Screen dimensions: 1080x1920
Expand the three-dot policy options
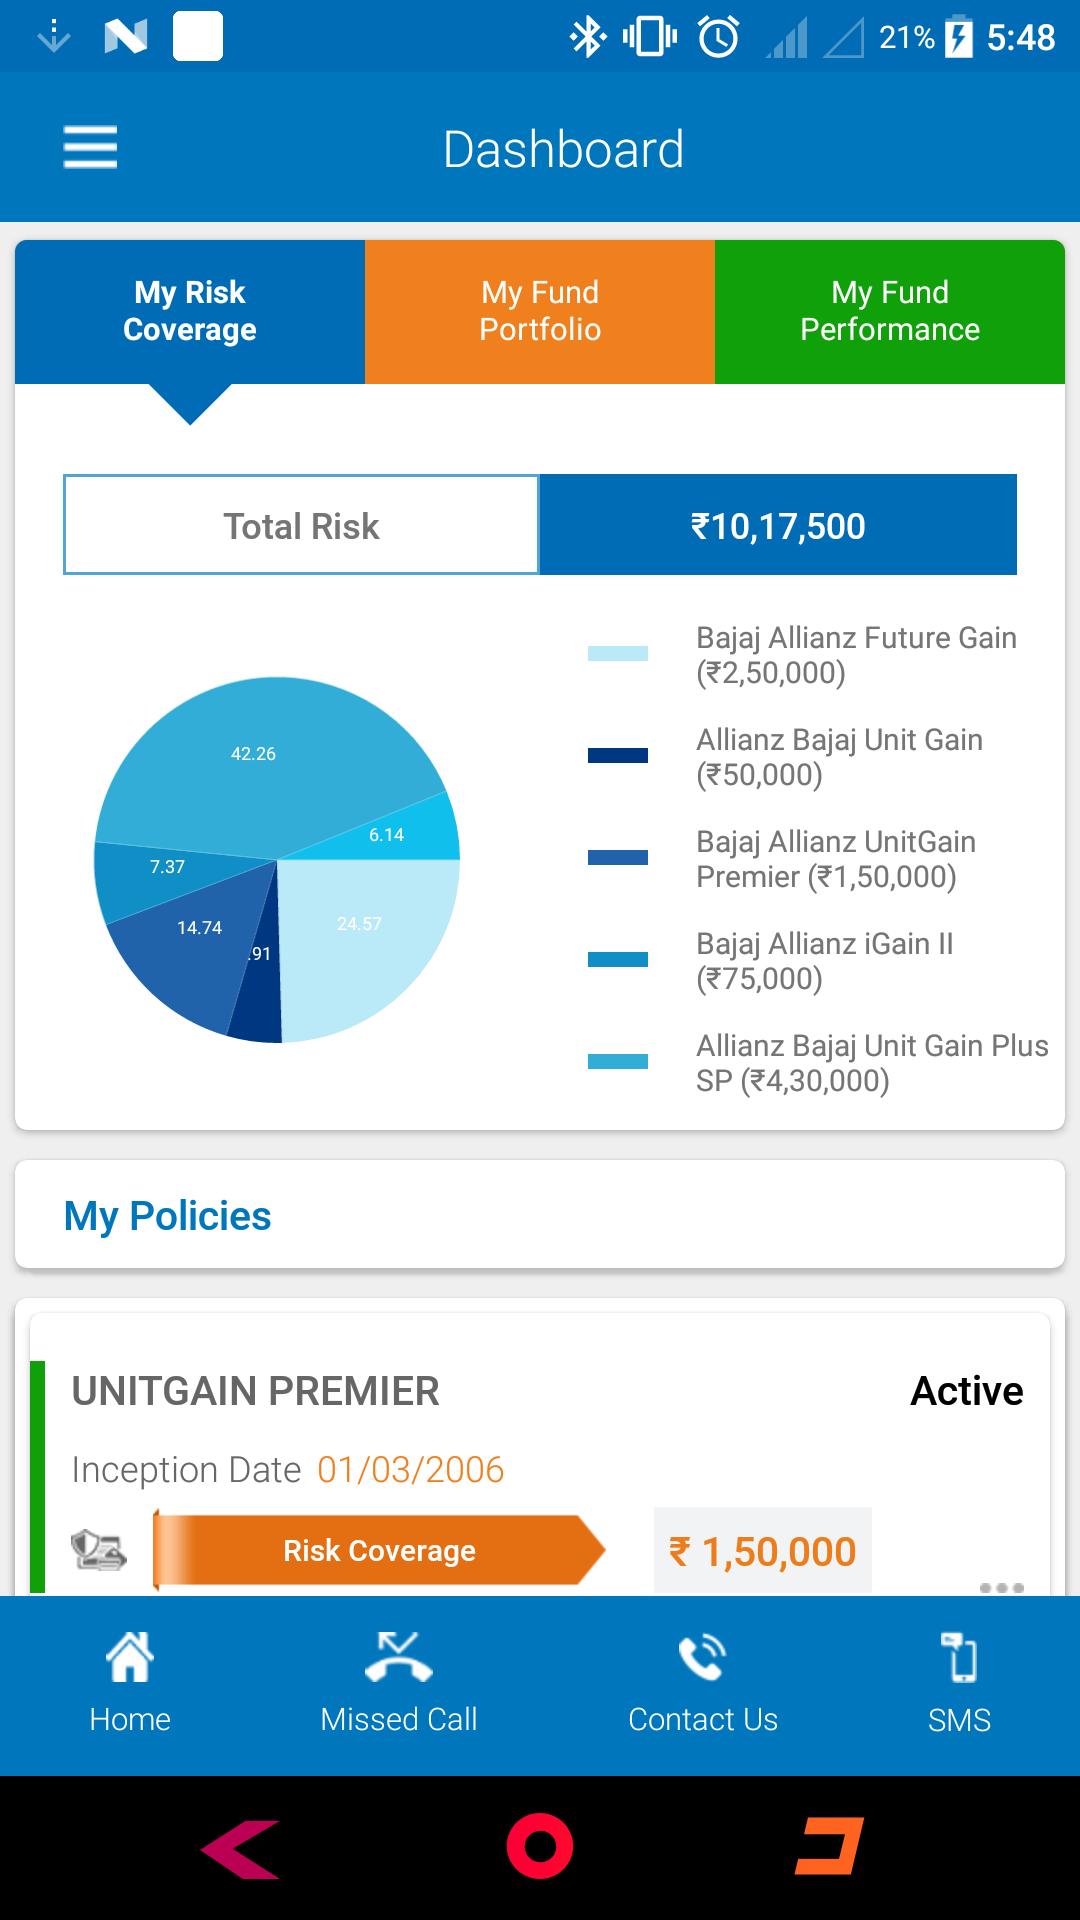point(1001,1587)
